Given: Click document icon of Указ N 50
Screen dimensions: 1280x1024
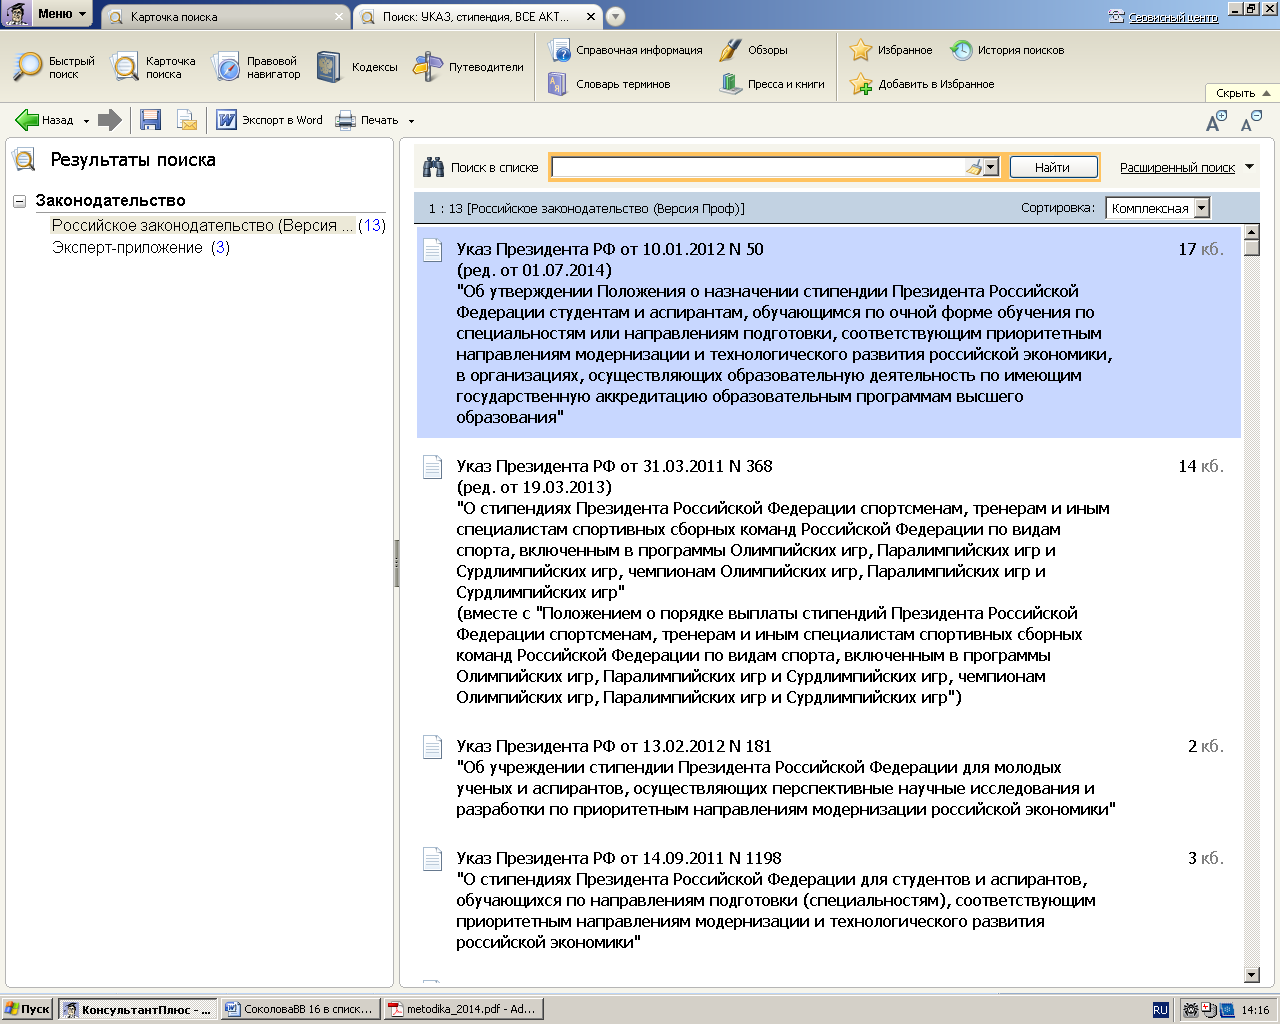Looking at the screenshot, I should pyautogui.click(x=432, y=250).
